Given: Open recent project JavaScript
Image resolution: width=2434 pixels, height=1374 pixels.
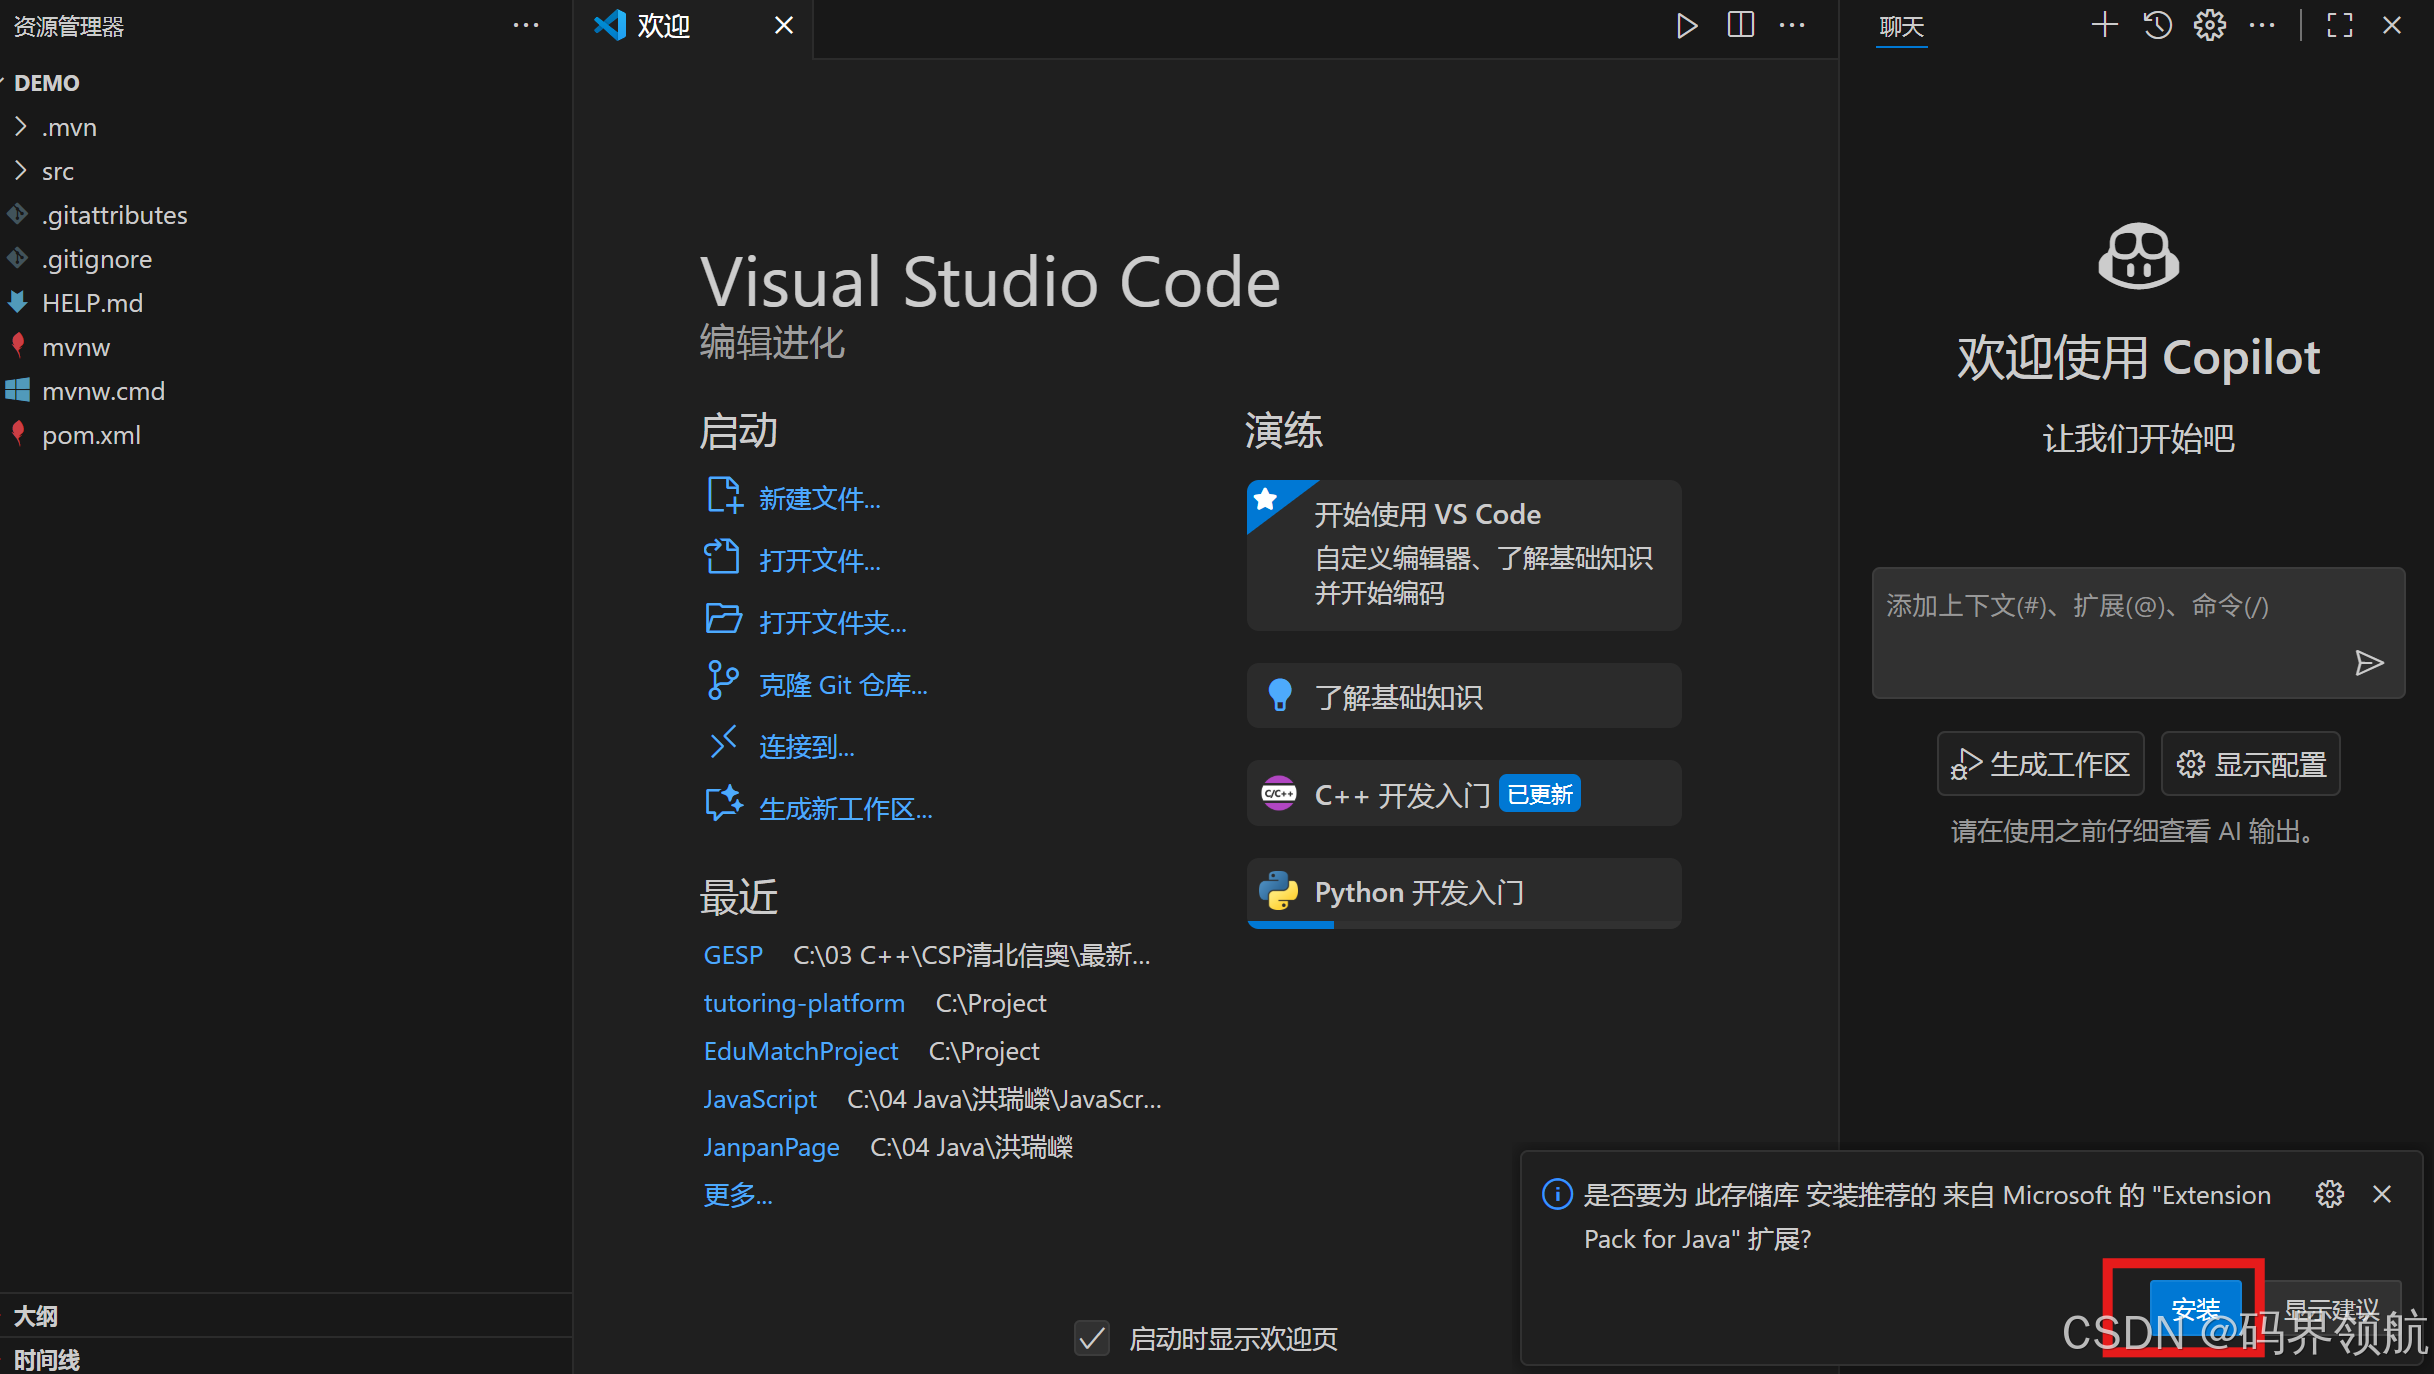Looking at the screenshot, I should pyautogui.click(x=760, y=1099).
